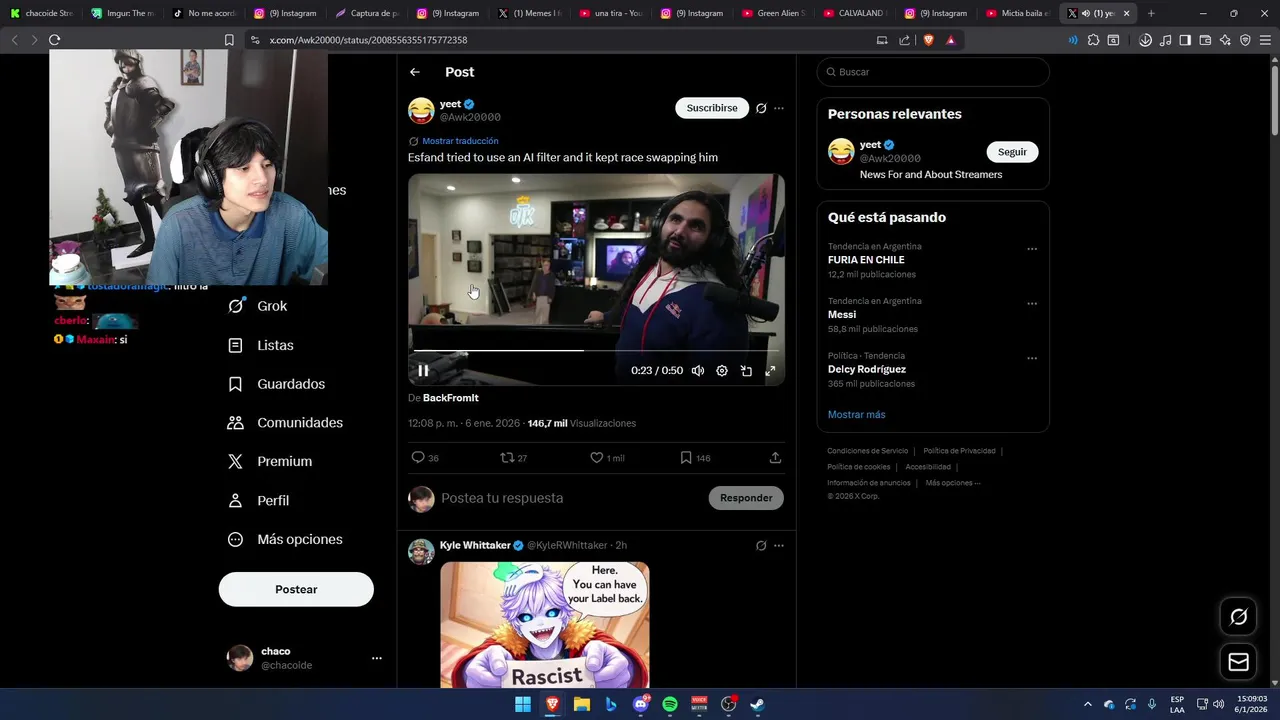Open BackFromIt source link

(x=450, y=398)
